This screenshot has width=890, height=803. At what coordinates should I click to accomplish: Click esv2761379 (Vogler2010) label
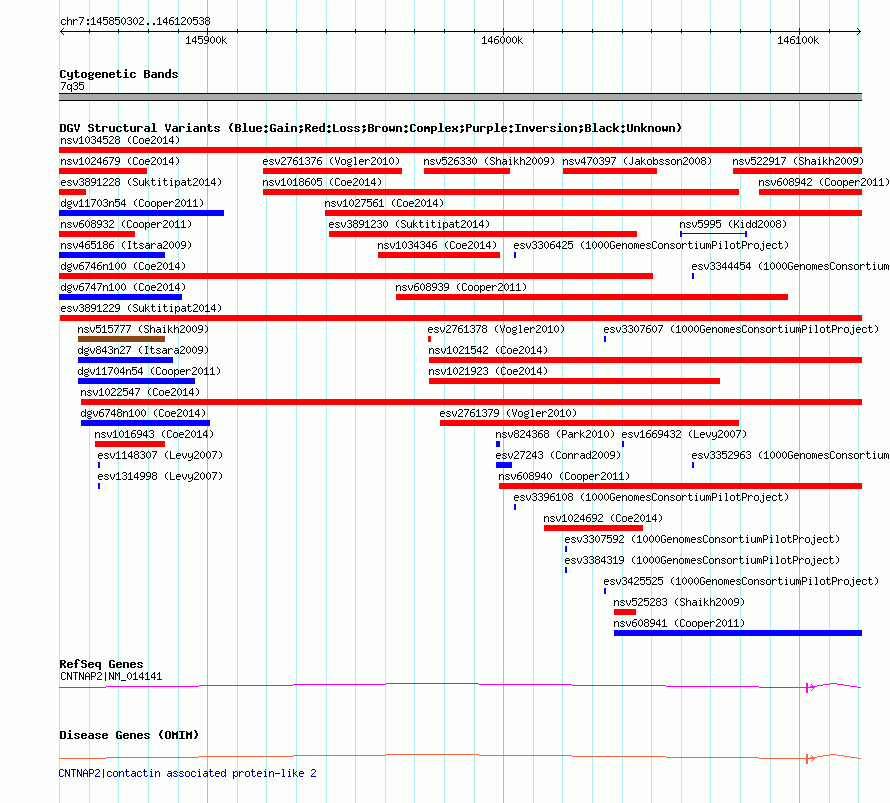click(x=508, y=413)
